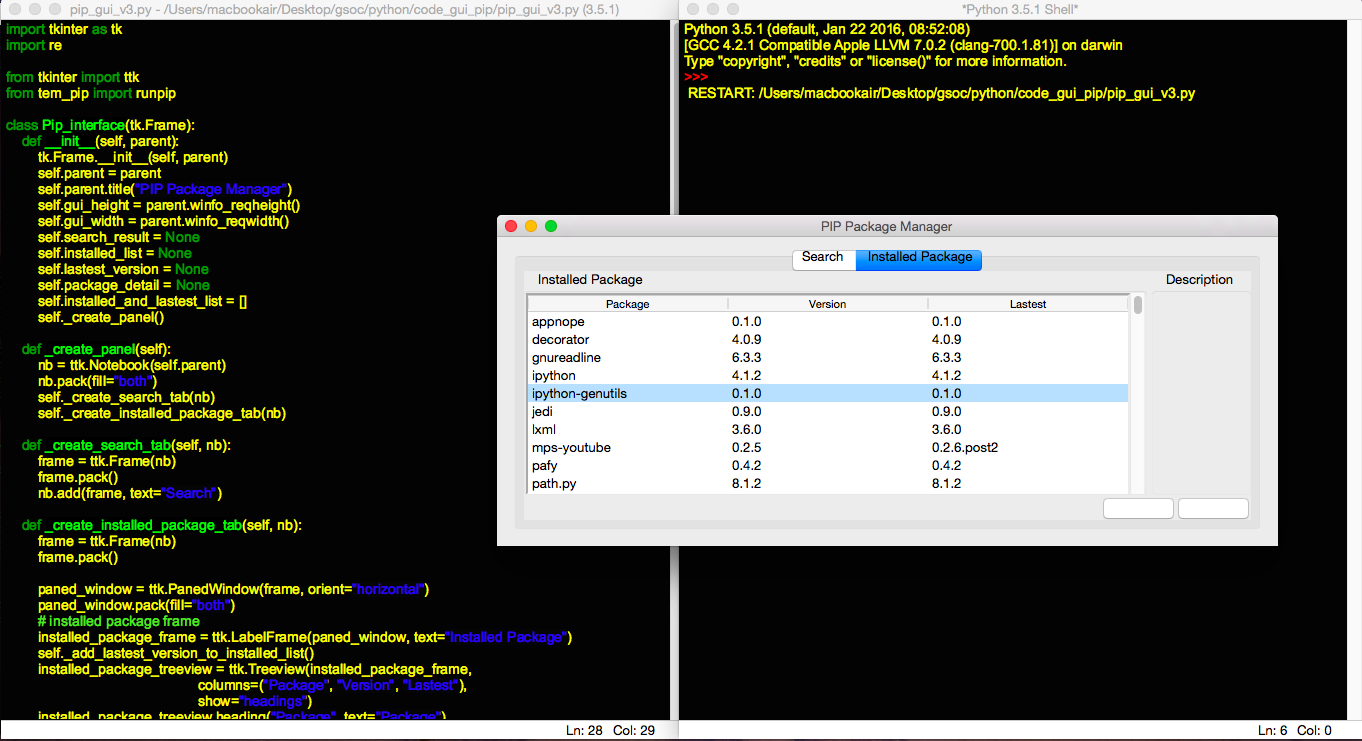Close the PIP Package Manager window
This screenshot has width=1362, height=741.
tap(511, 227)
